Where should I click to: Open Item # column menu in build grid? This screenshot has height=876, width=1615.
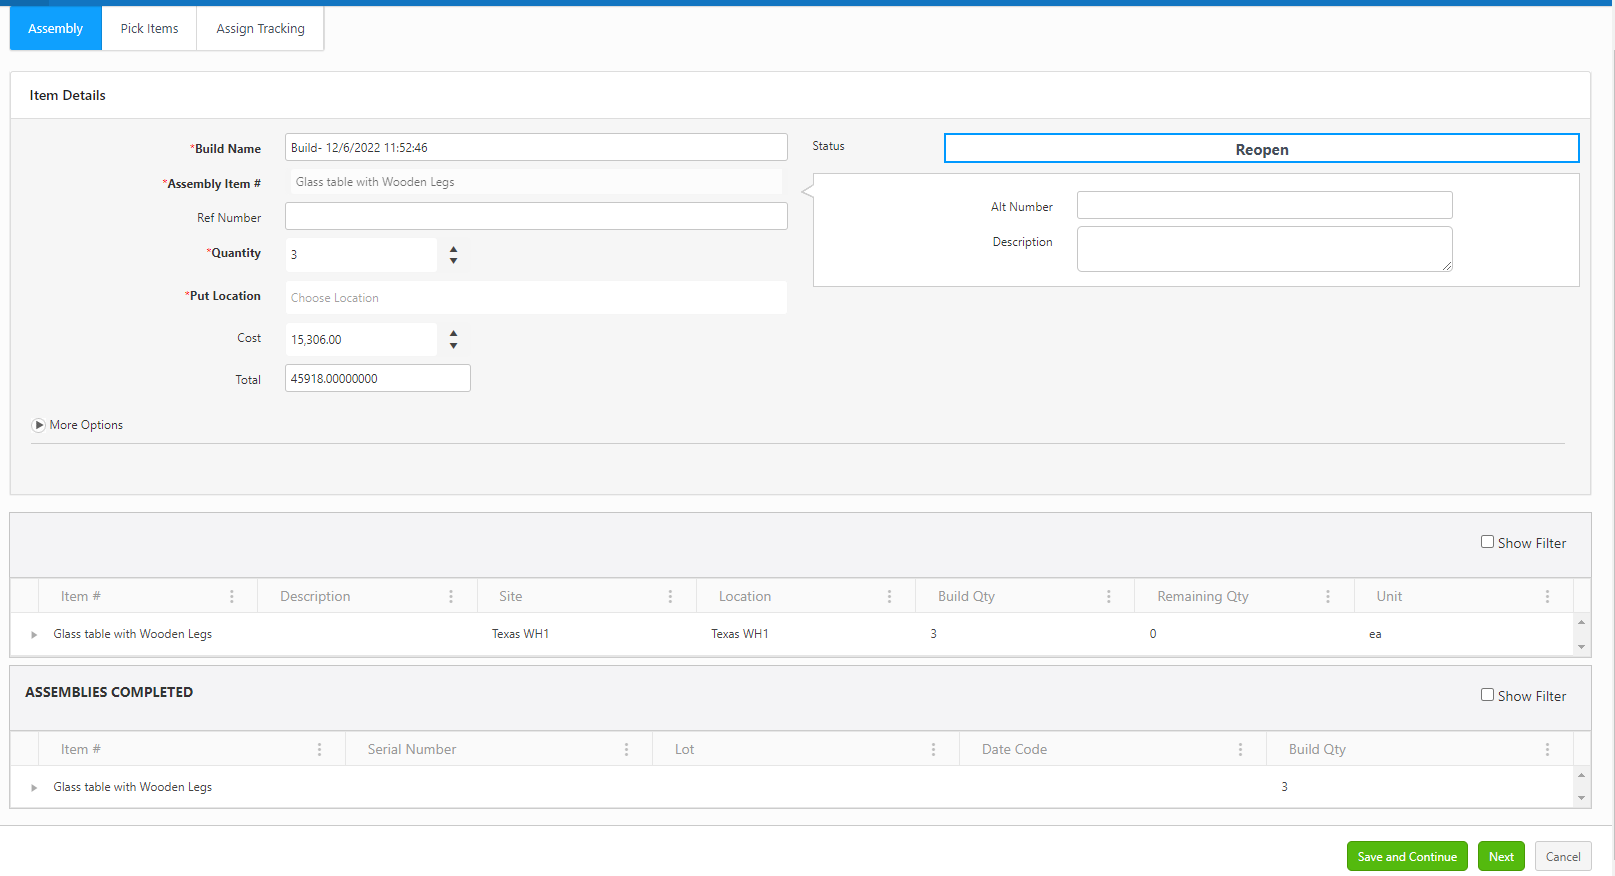pyautogui.click(x=232, y=596)
